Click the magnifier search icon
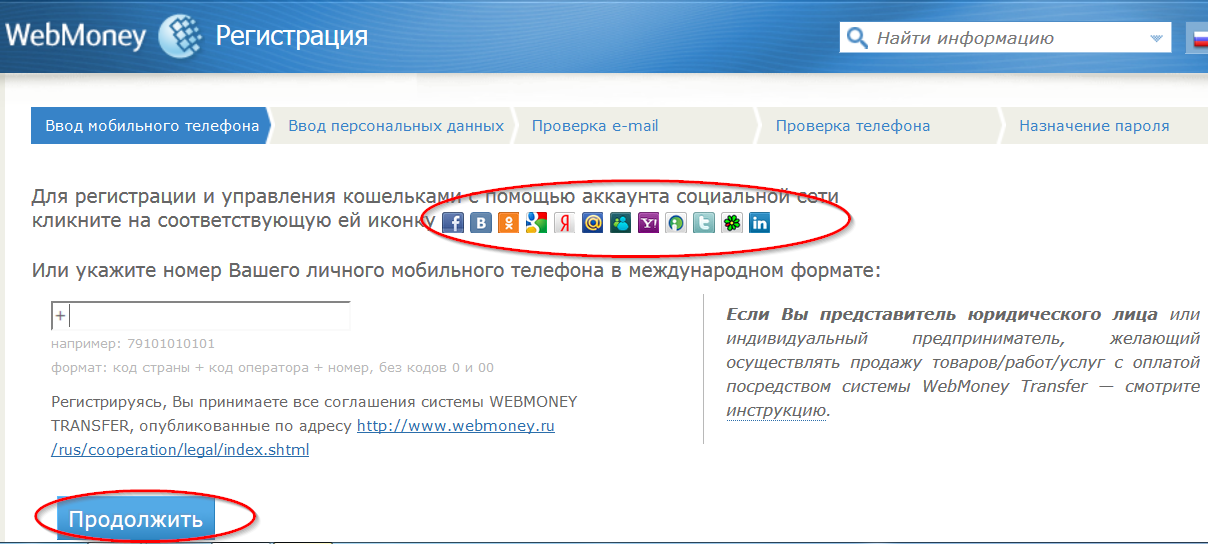Screen dimensions: 1208x544 tap(857, 39)
